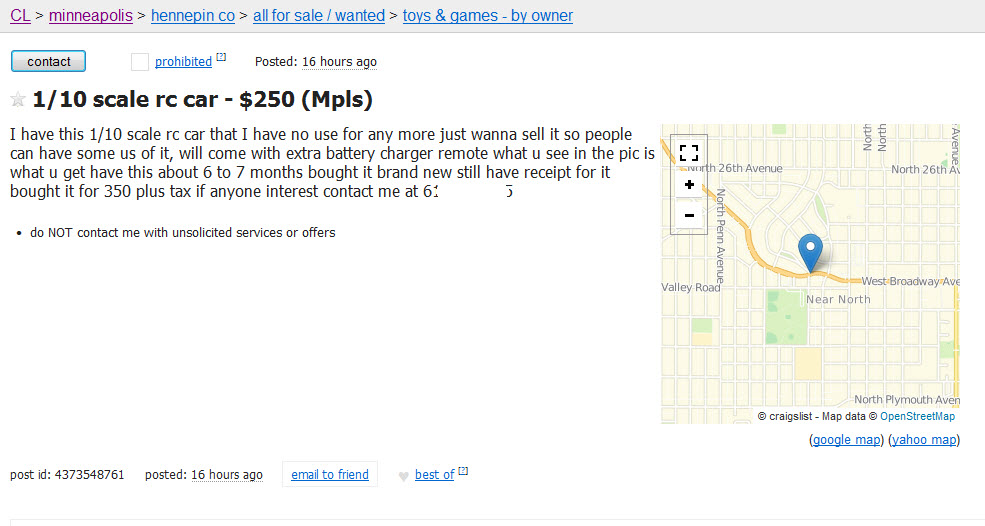985x526 pixels.
Task: Tick the prohibited flag checkbox
Action: [x=139, y=62]
